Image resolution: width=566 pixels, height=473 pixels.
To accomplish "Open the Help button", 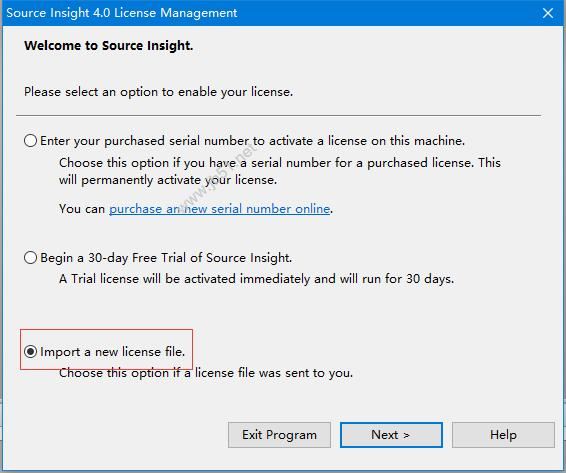I will (503, 435).
